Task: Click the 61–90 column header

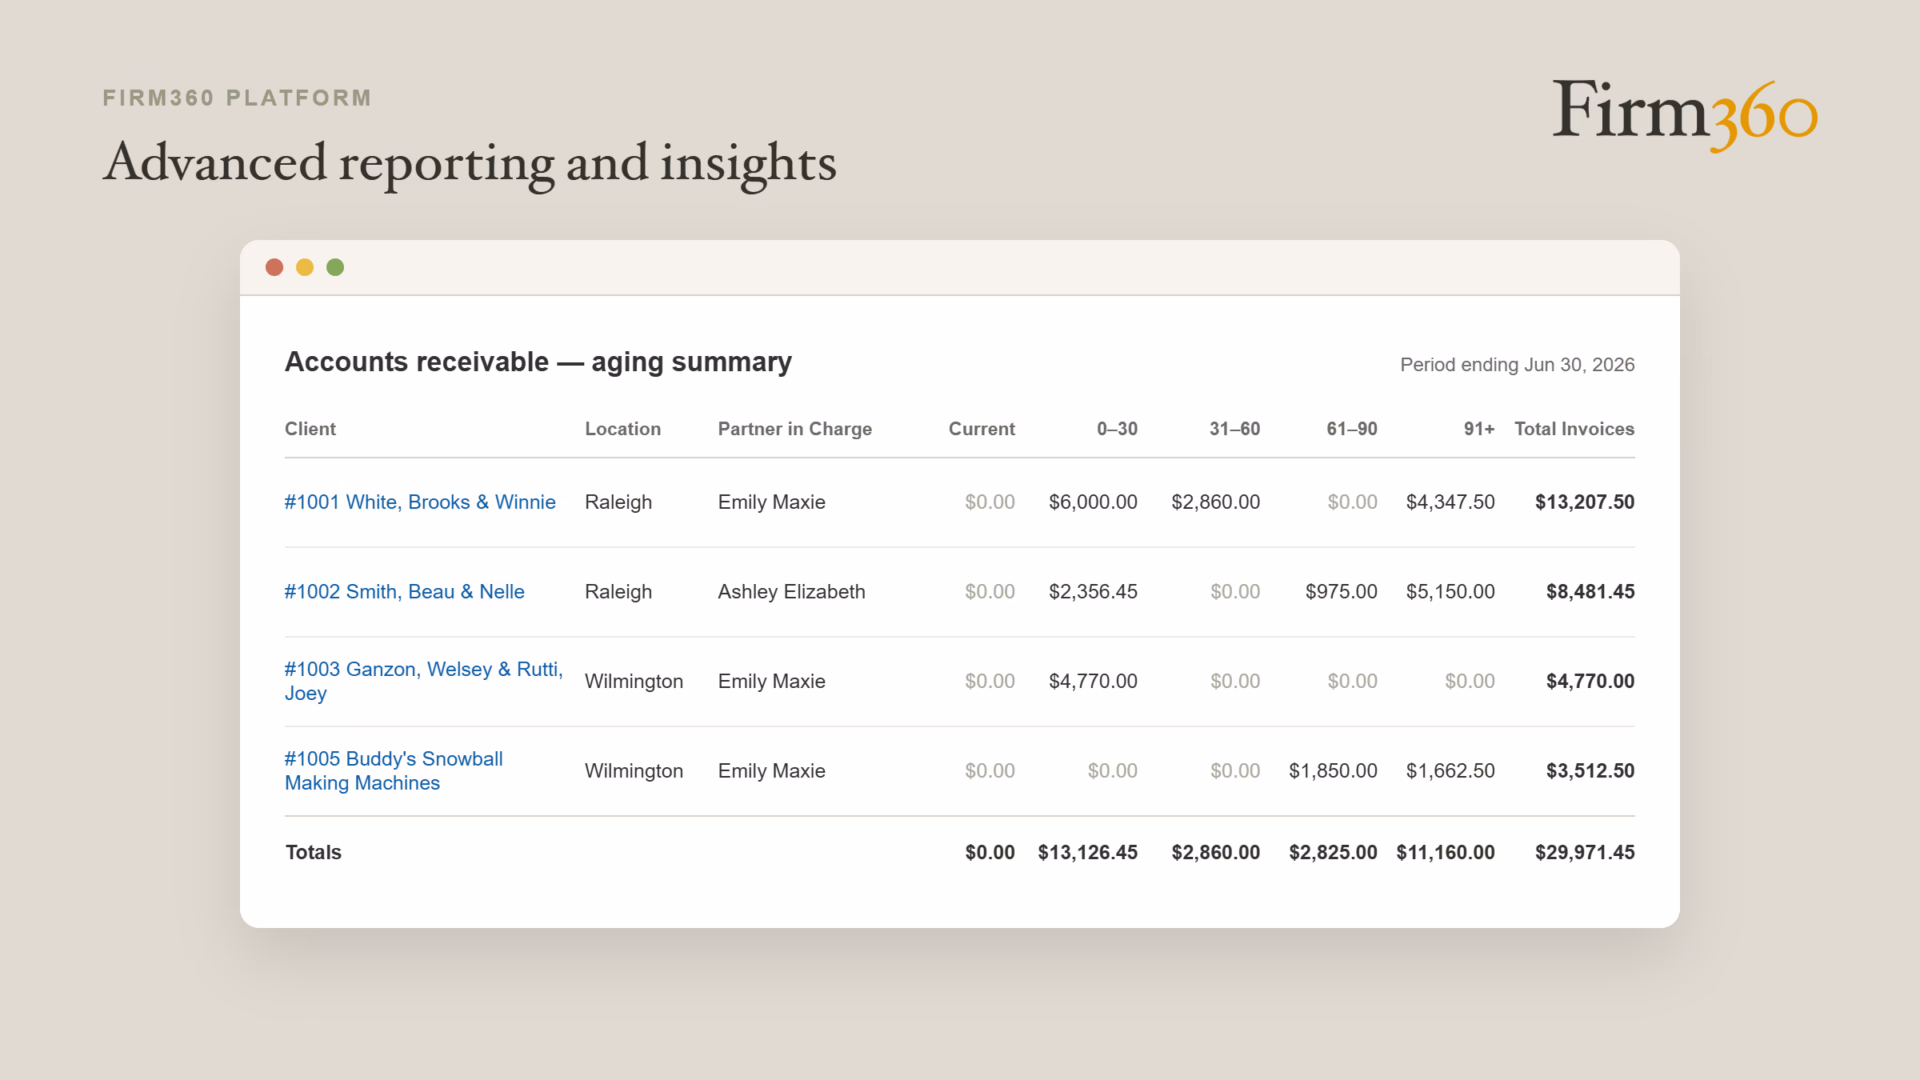Action: click(1352, 429)
